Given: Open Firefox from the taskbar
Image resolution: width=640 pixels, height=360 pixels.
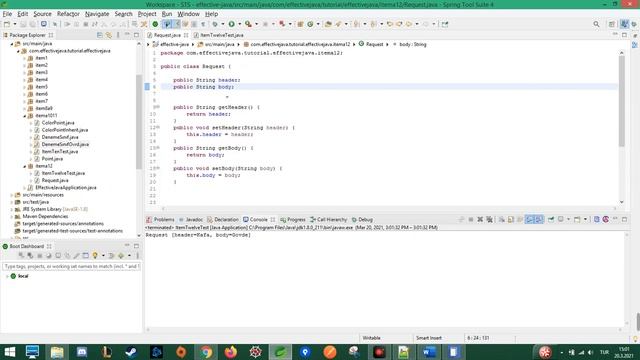Looking at the screenshot, I should click(231, 351).
